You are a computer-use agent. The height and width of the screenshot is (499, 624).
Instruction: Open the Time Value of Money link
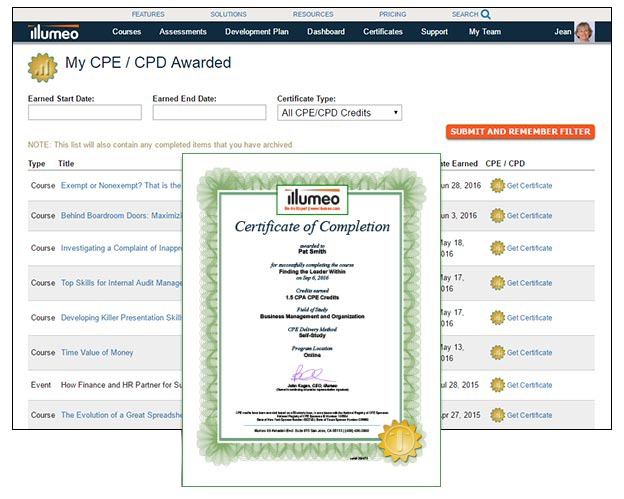coord(97,353)
